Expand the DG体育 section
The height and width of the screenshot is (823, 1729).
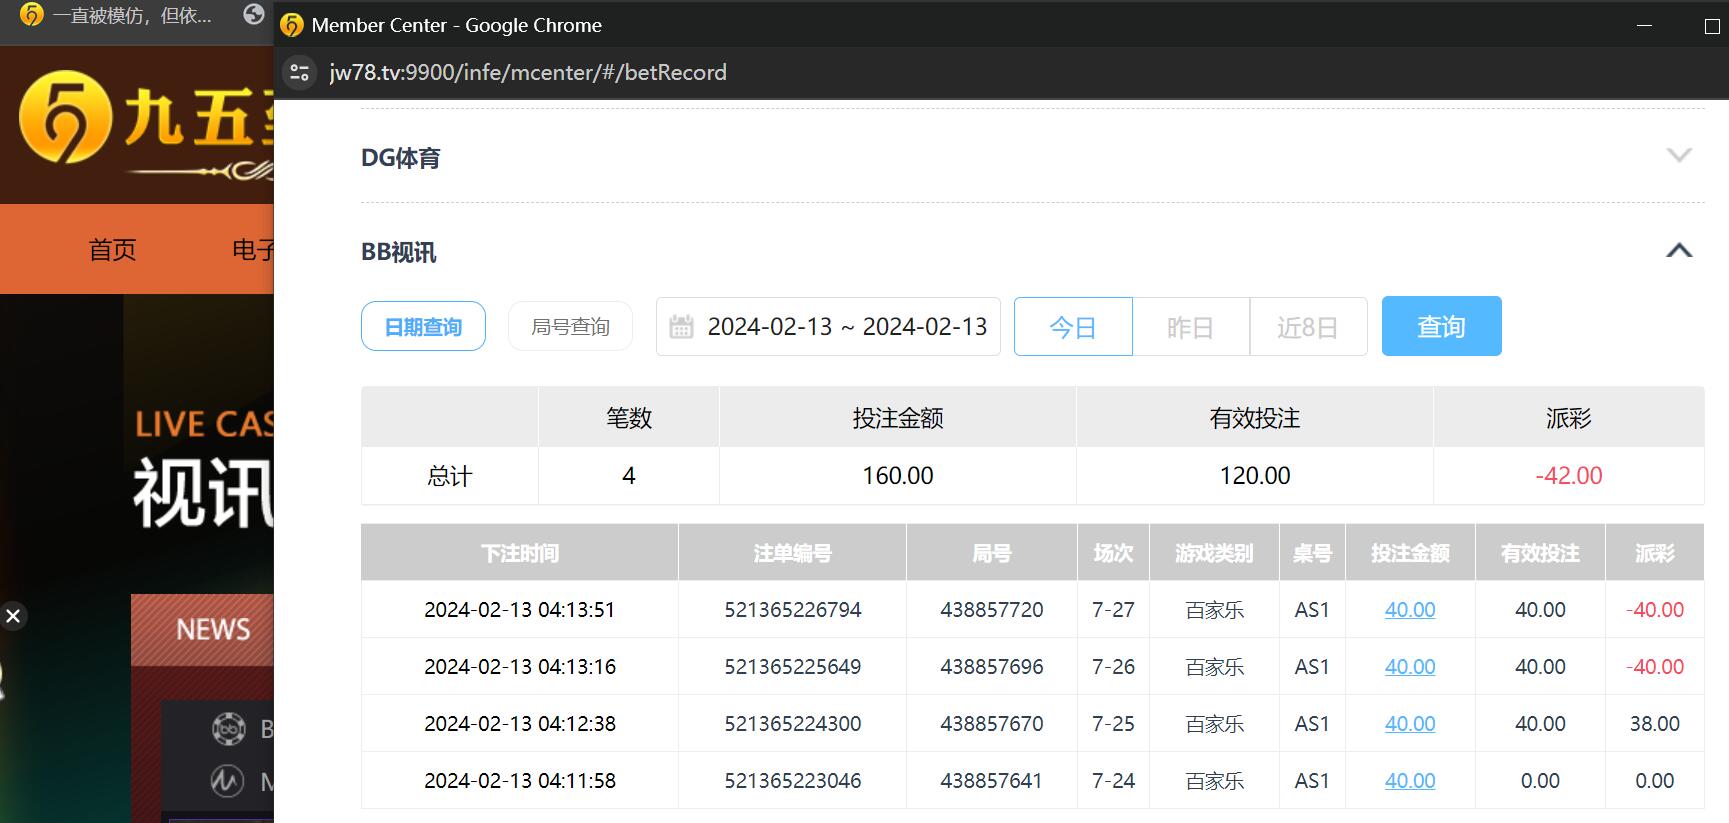point(1679,156)
